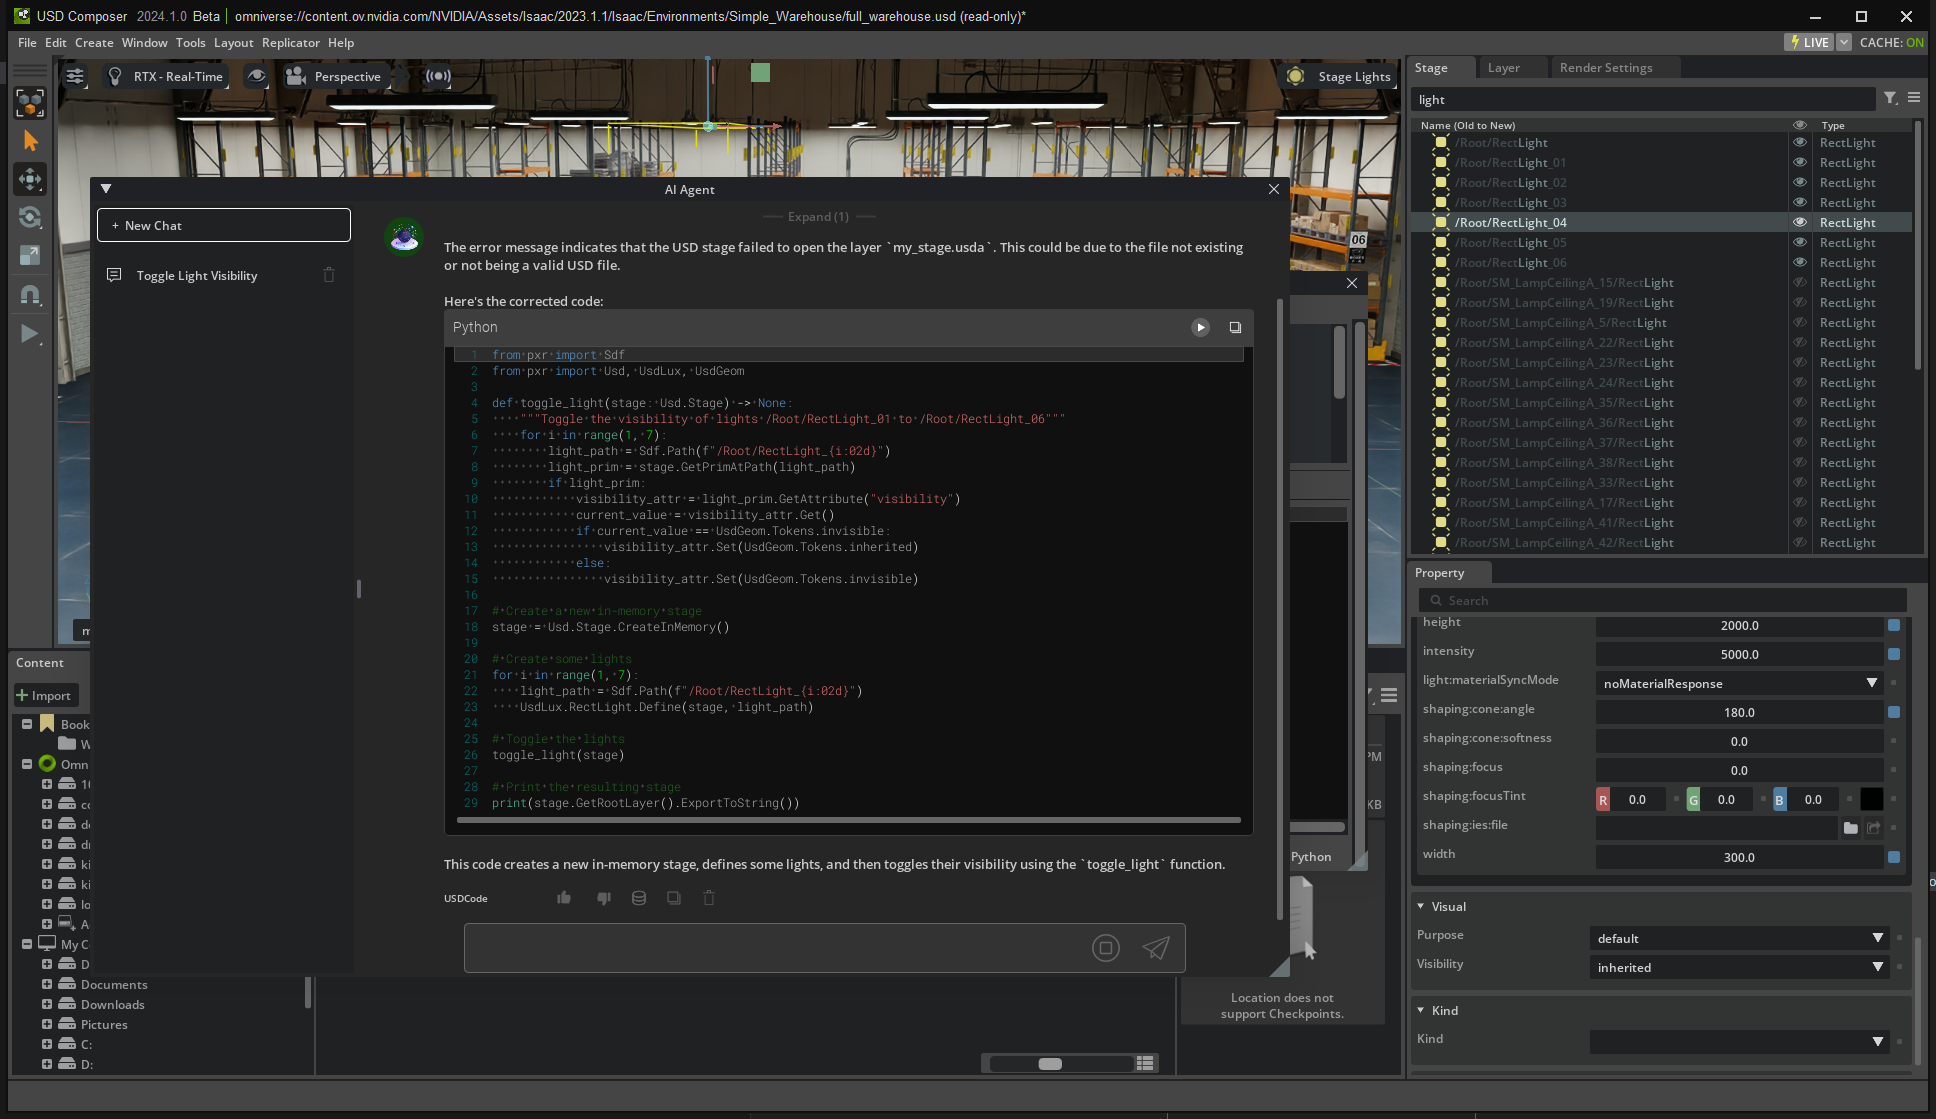
Task: Click the intensity value field 5000.0
Action: pos(1739,654)
